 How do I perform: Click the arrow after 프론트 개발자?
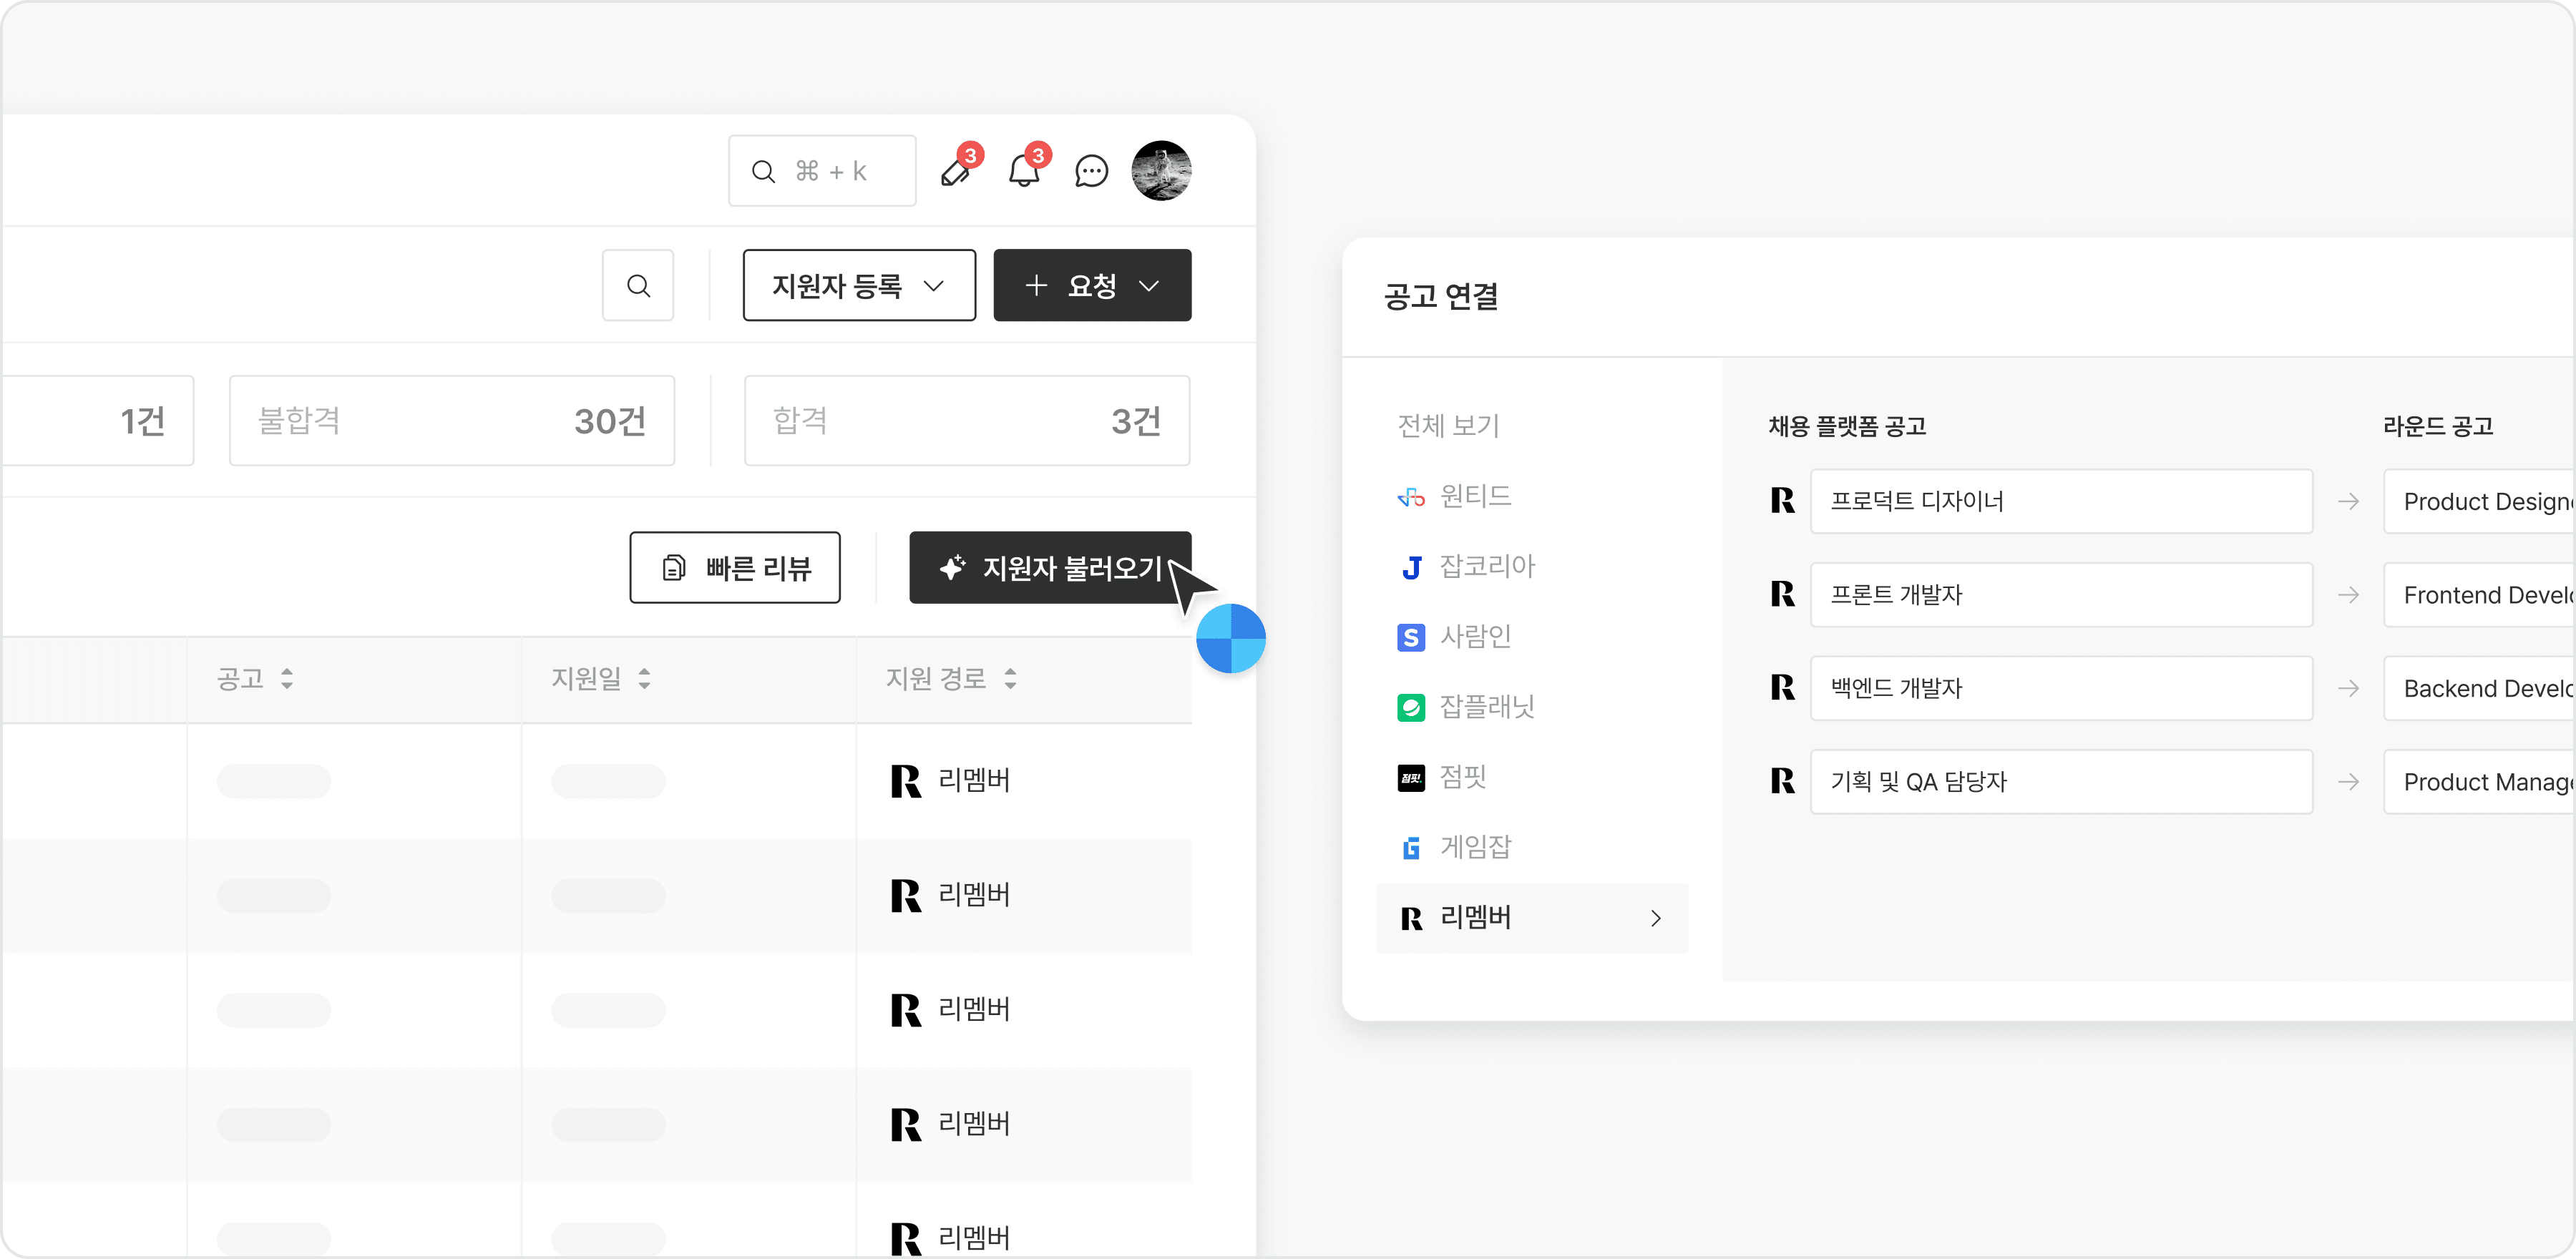(2348, 595)
